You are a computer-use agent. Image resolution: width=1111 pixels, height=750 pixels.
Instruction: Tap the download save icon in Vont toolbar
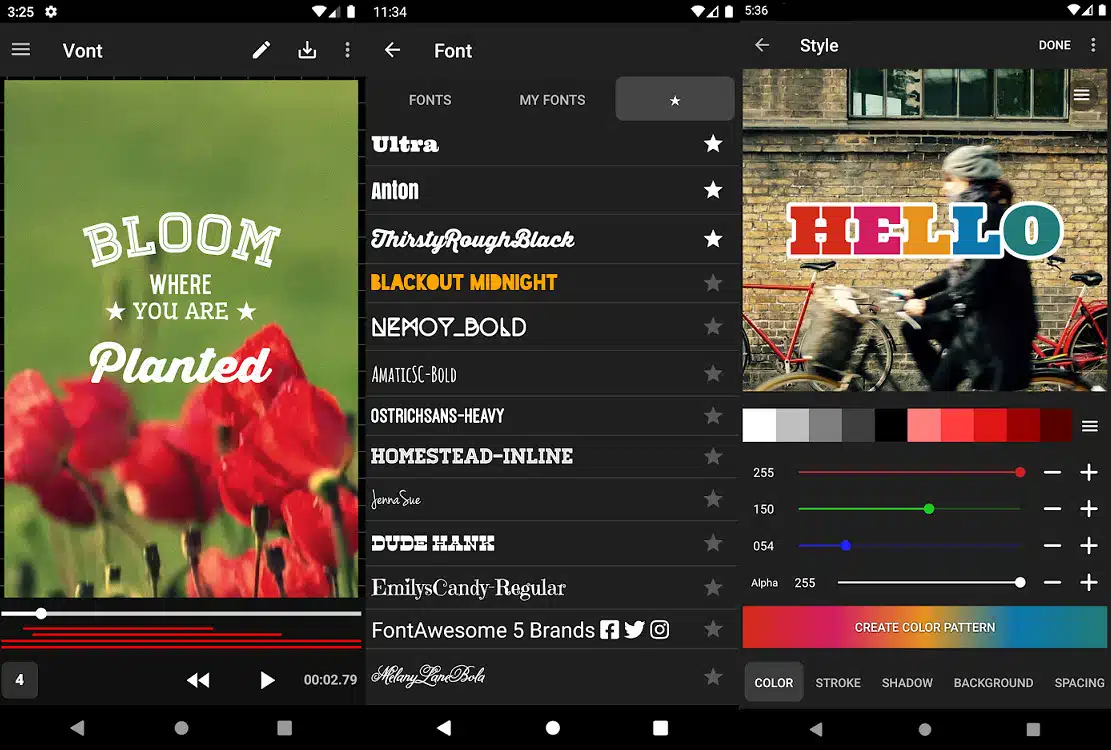[307, 50]
